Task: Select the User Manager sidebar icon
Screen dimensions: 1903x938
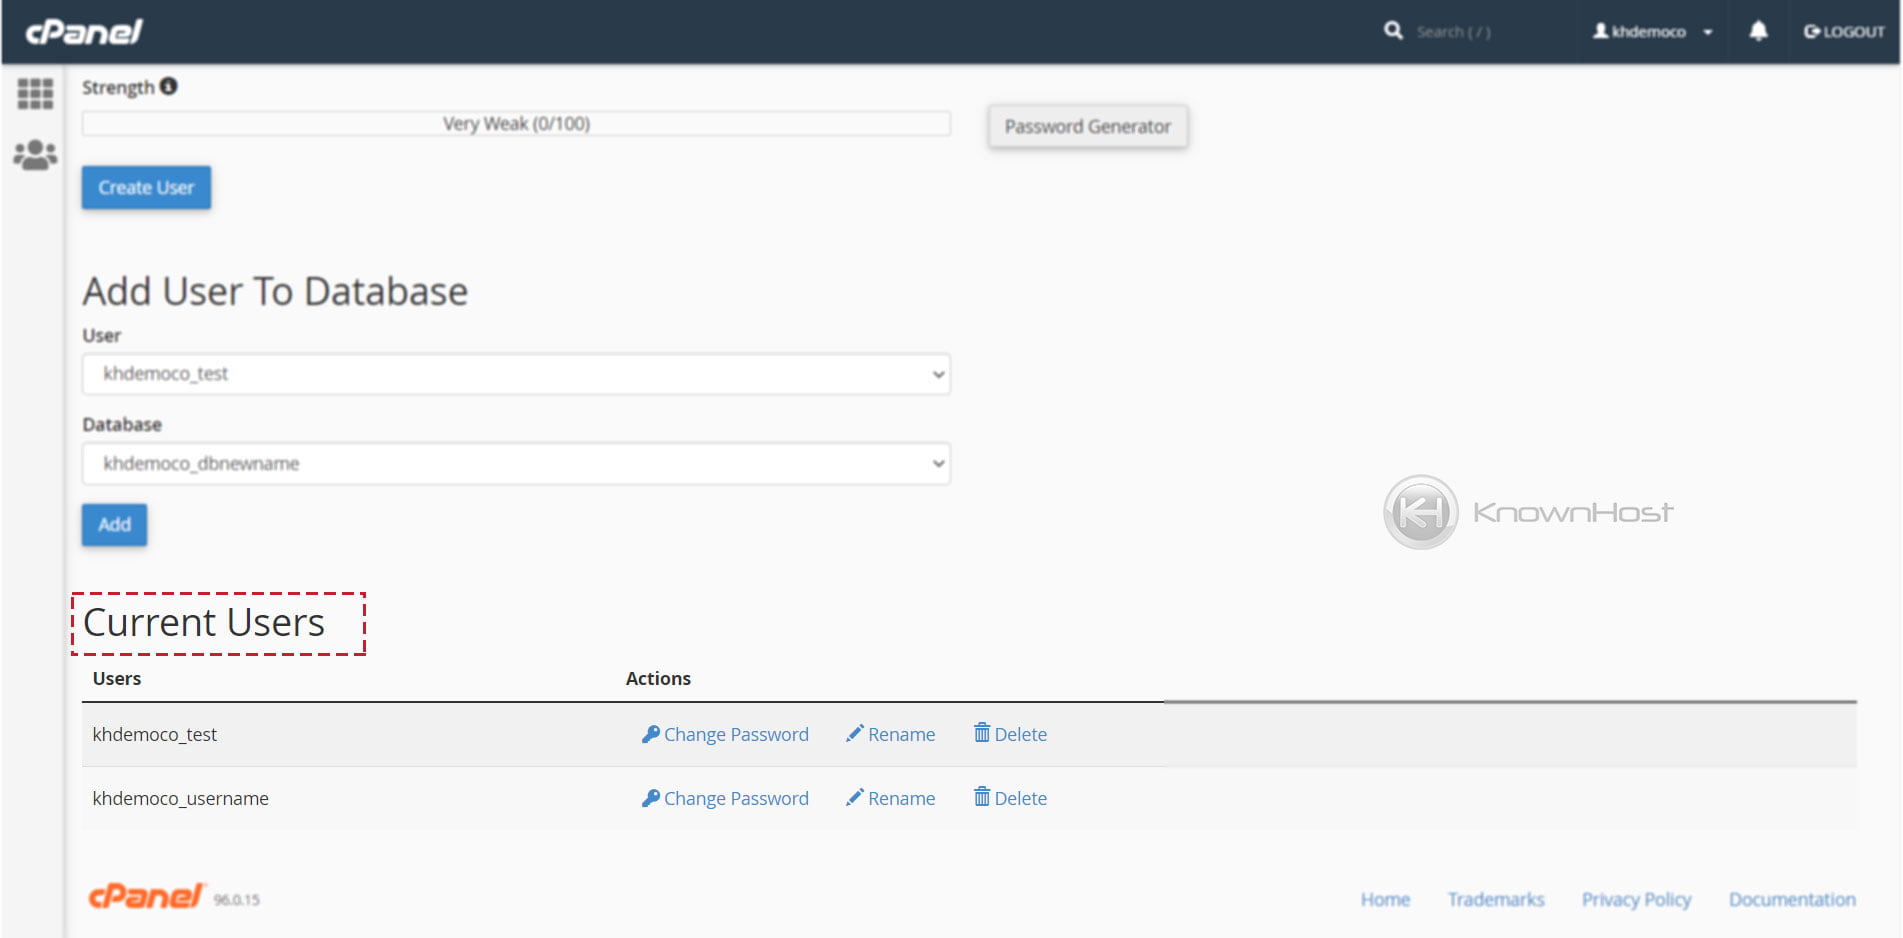Action: (x=34, y=153)
